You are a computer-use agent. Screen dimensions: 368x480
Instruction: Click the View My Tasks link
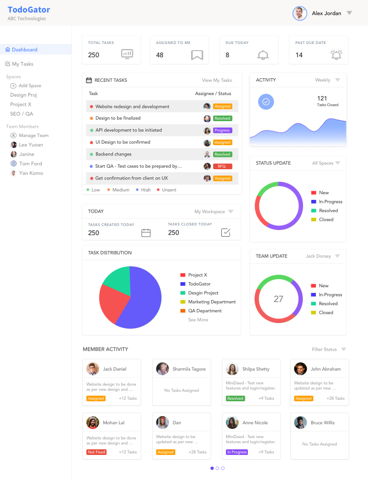(217, 80)
